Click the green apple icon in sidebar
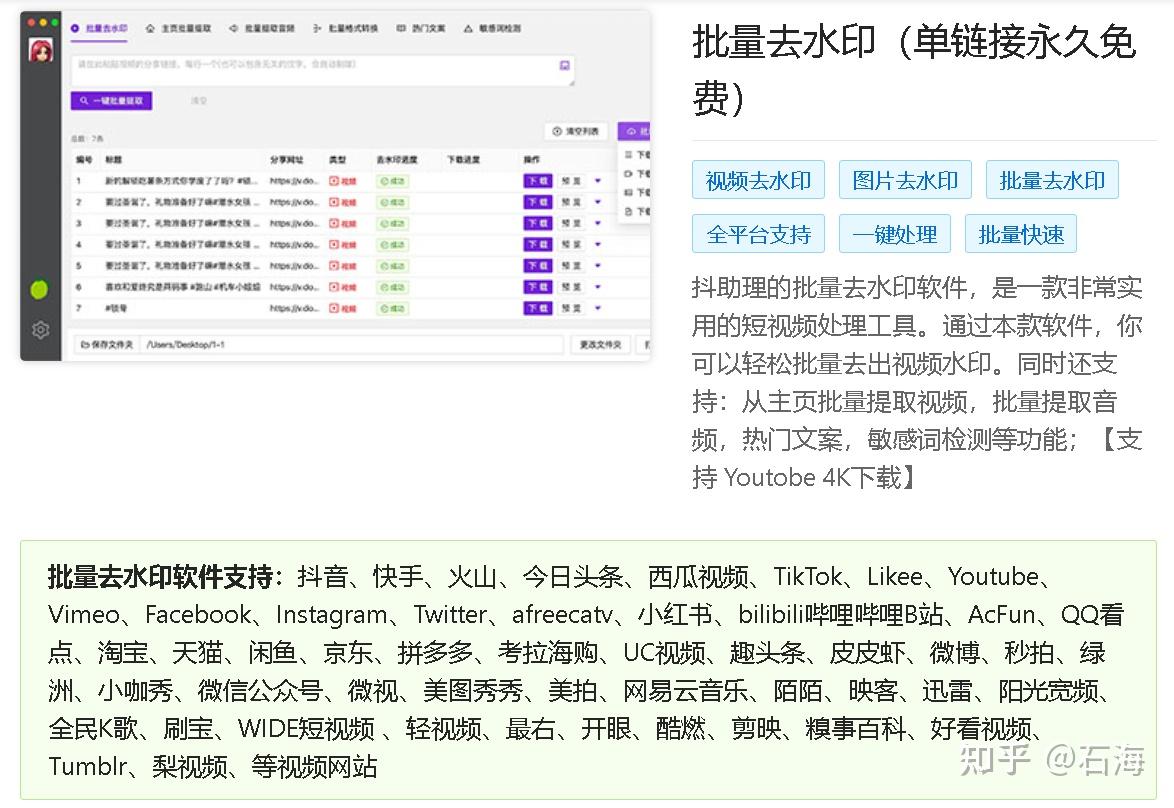The height and width of the screenshot is (808, 1174). coord(39,289)
